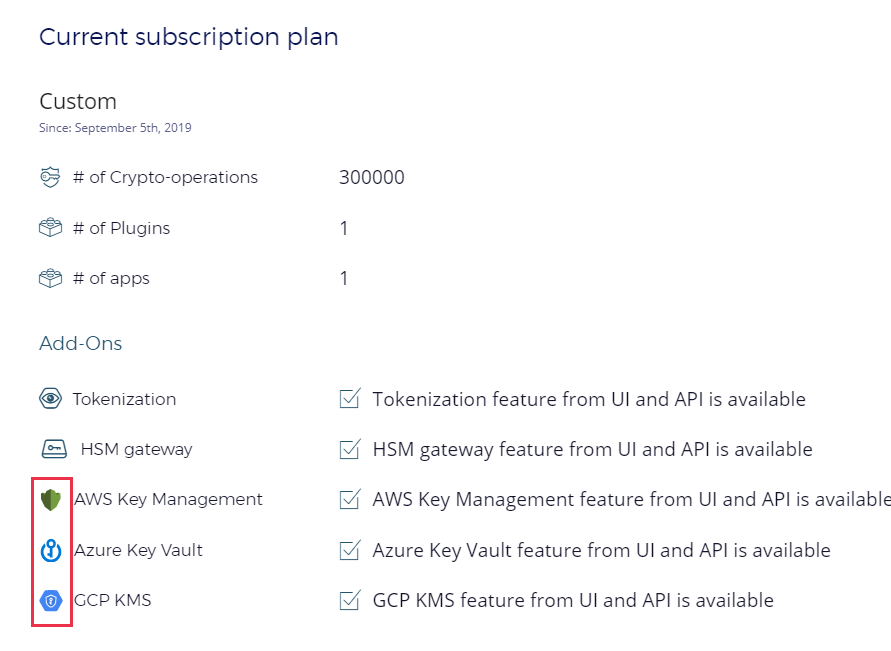Toggle the AWS Key Management feature checkbox
The height and width of the screenshot is (651, 891).
(350, 499)
